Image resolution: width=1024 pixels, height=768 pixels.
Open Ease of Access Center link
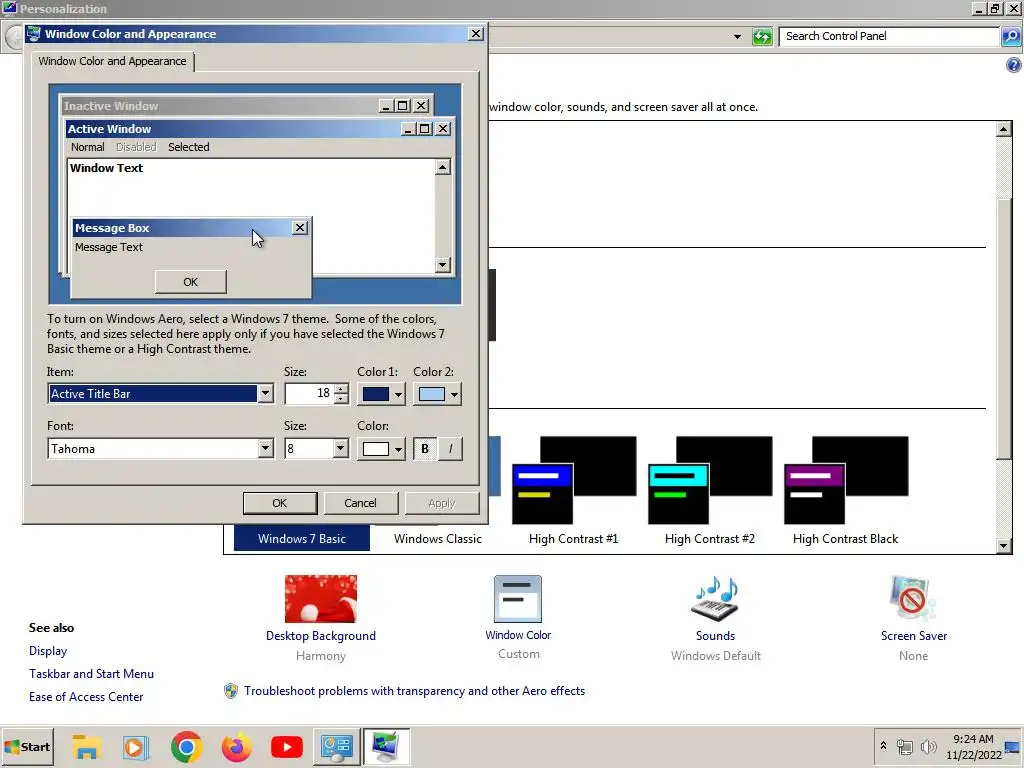tap(86, 696)
